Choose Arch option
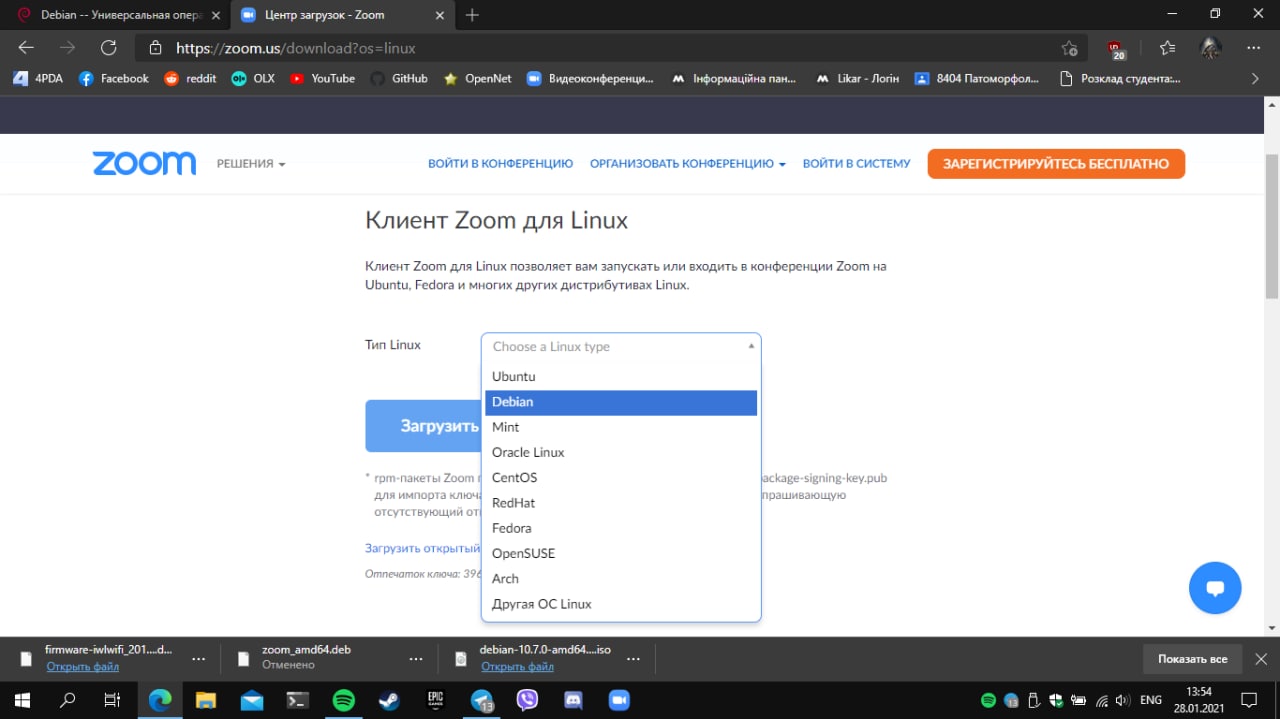This screenshot has height=719, width=1280. coord(621,578)
